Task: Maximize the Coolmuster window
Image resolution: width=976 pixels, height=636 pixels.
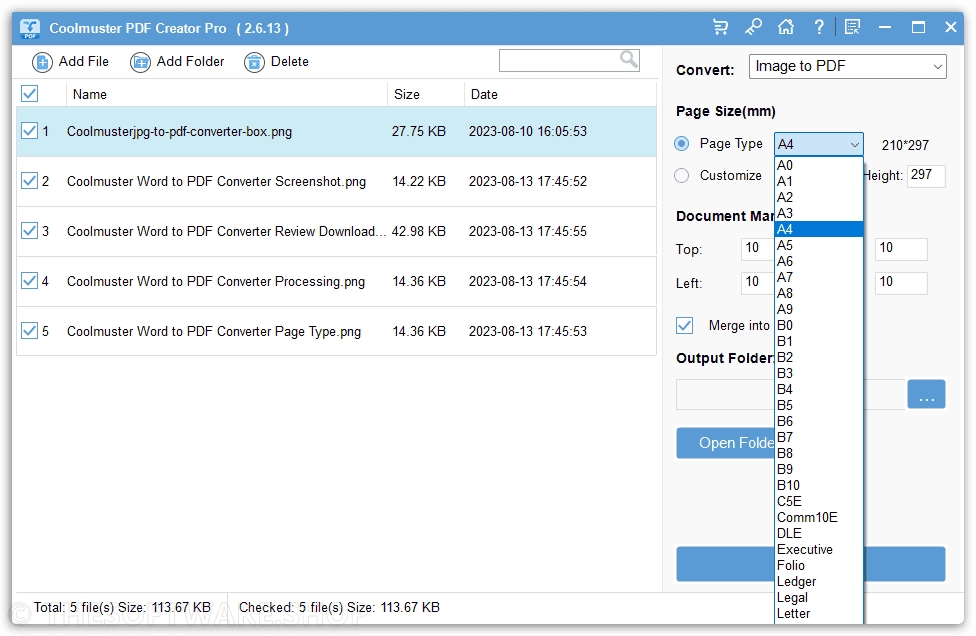Action: pos(918,27)
